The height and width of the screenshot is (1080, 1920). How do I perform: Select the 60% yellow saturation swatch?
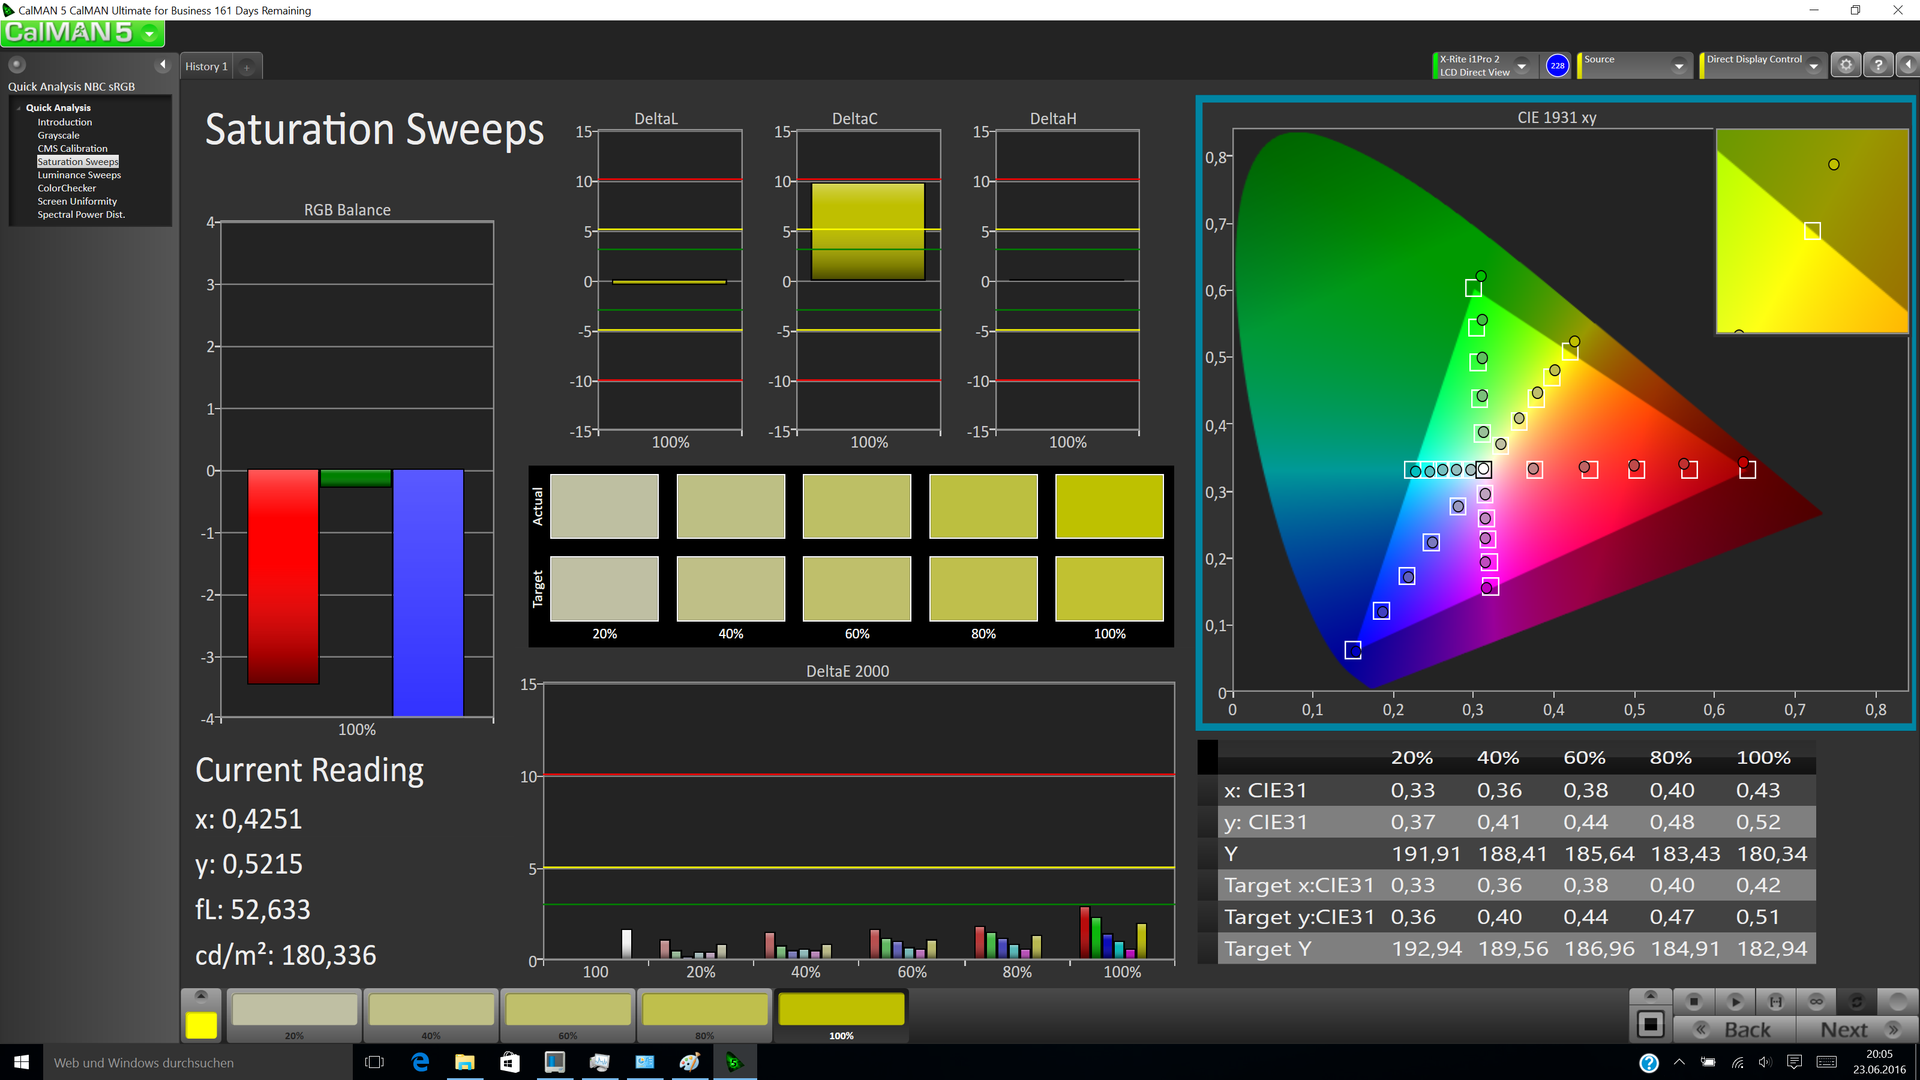point(567,1010)
